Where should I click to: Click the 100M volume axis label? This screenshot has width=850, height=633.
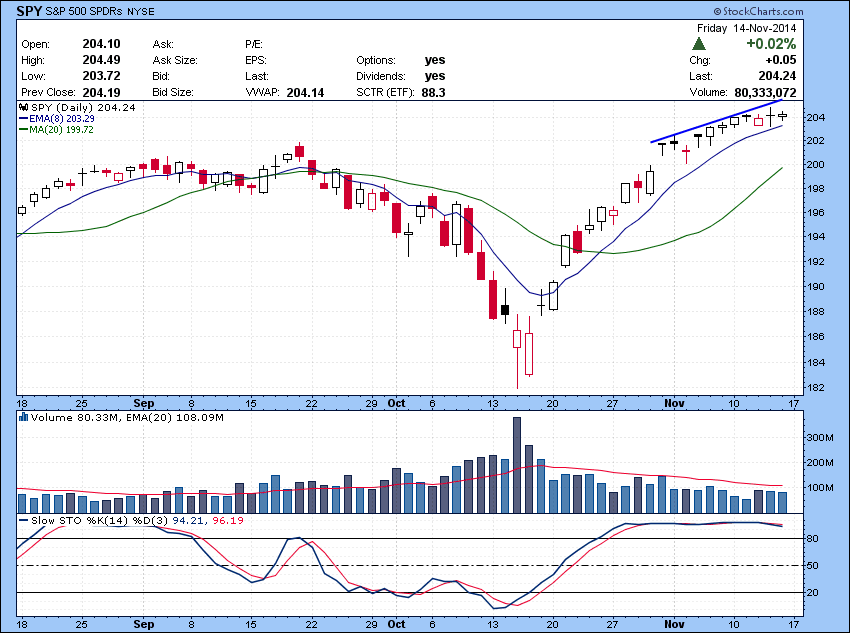point(821,487)
